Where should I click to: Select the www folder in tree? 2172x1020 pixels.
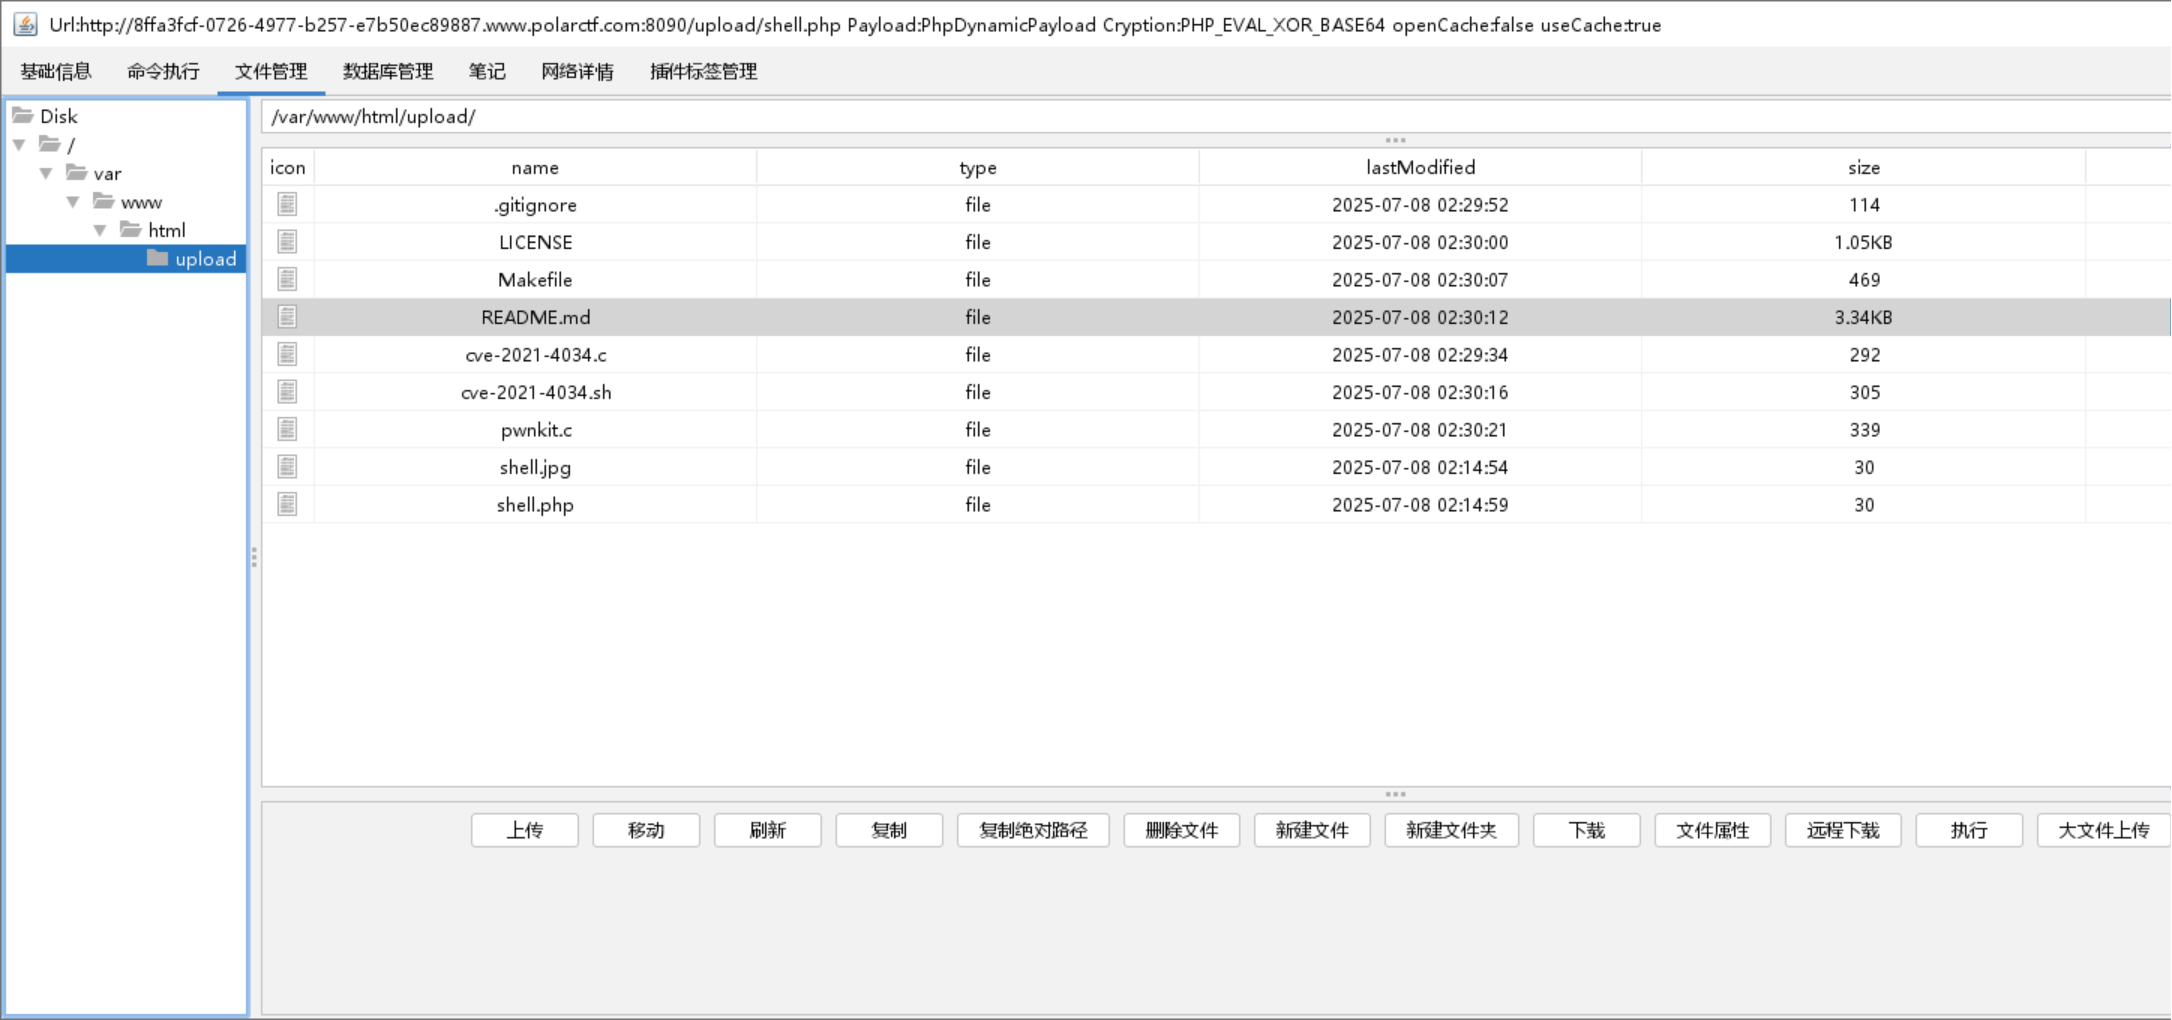point(141,202)
